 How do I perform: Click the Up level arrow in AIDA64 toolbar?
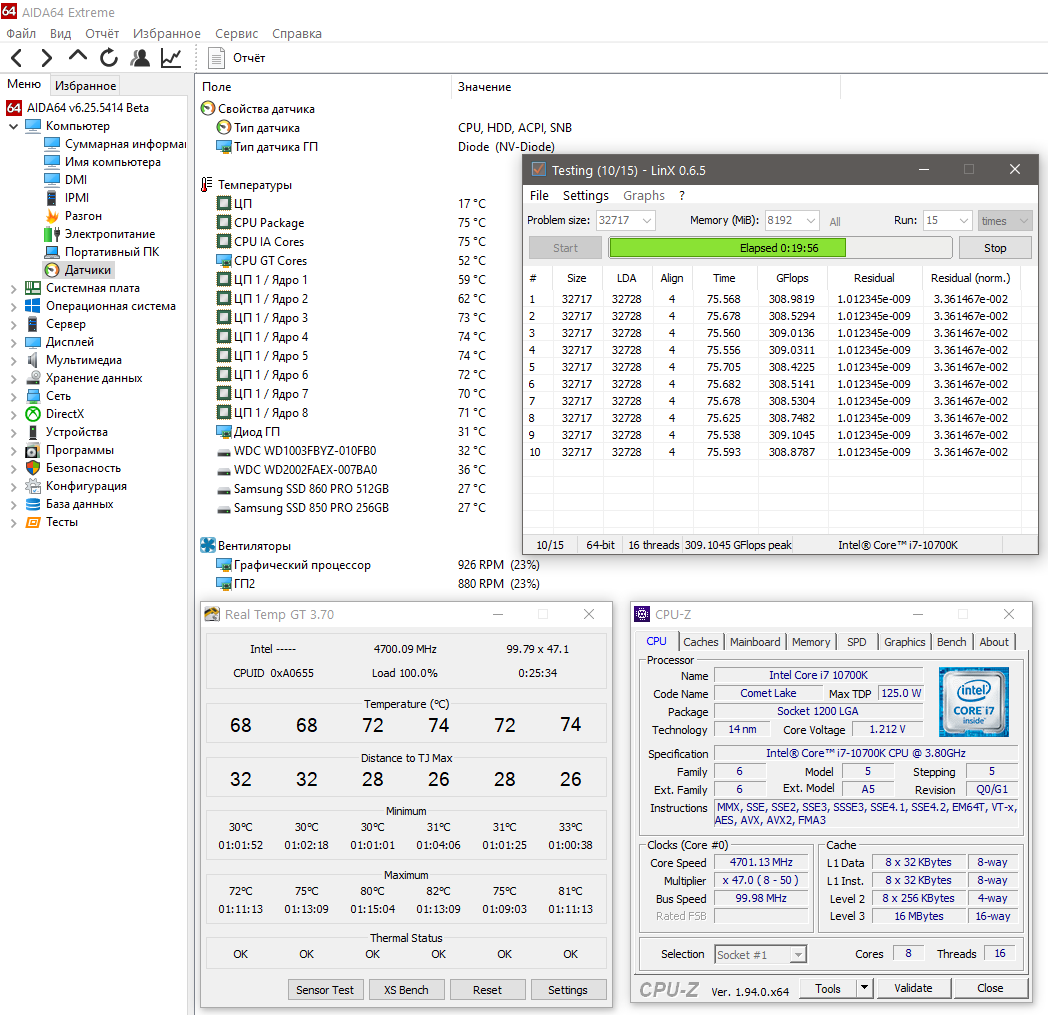pos(78,57)
